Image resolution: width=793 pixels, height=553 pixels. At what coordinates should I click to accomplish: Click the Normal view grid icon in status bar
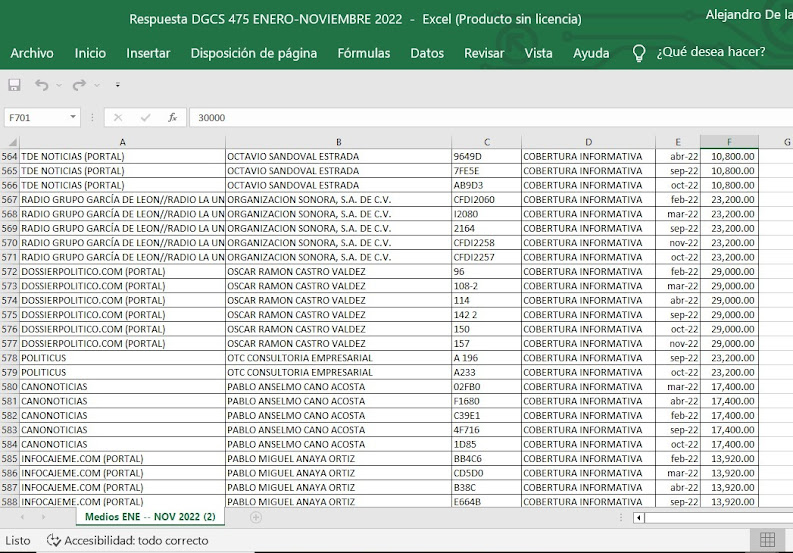[767, 540]
